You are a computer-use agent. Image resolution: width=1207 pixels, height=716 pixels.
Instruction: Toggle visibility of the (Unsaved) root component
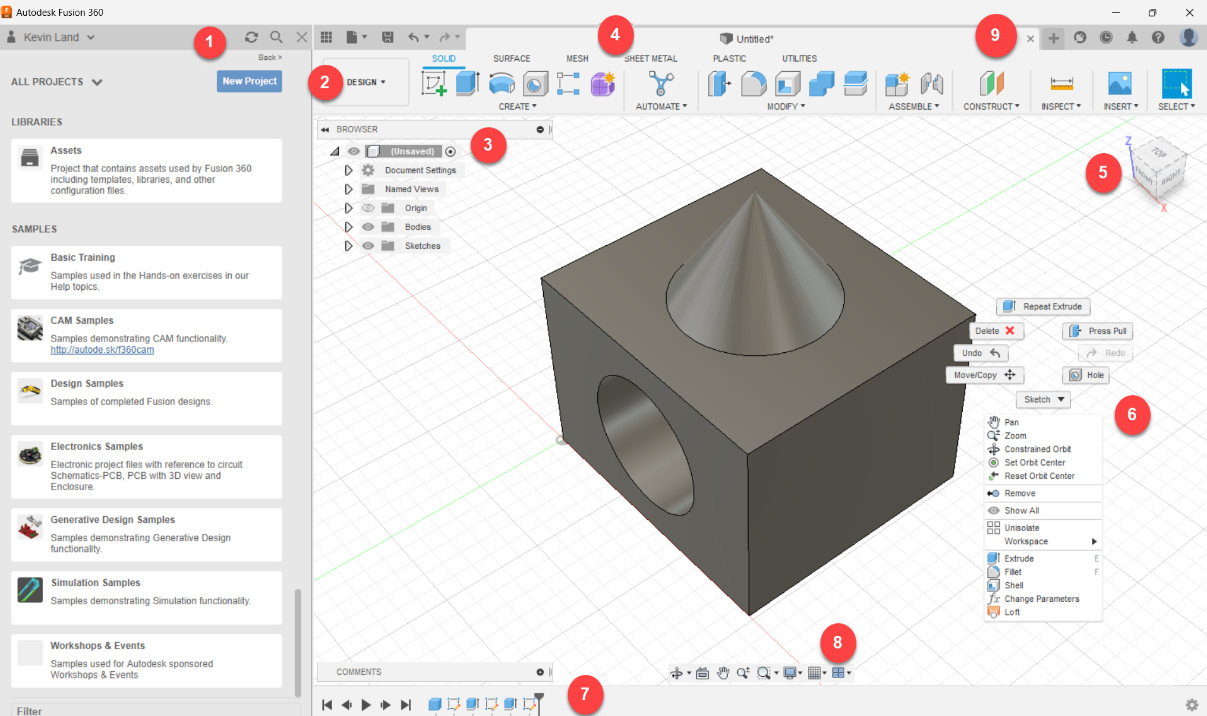(x=353, y=151)
